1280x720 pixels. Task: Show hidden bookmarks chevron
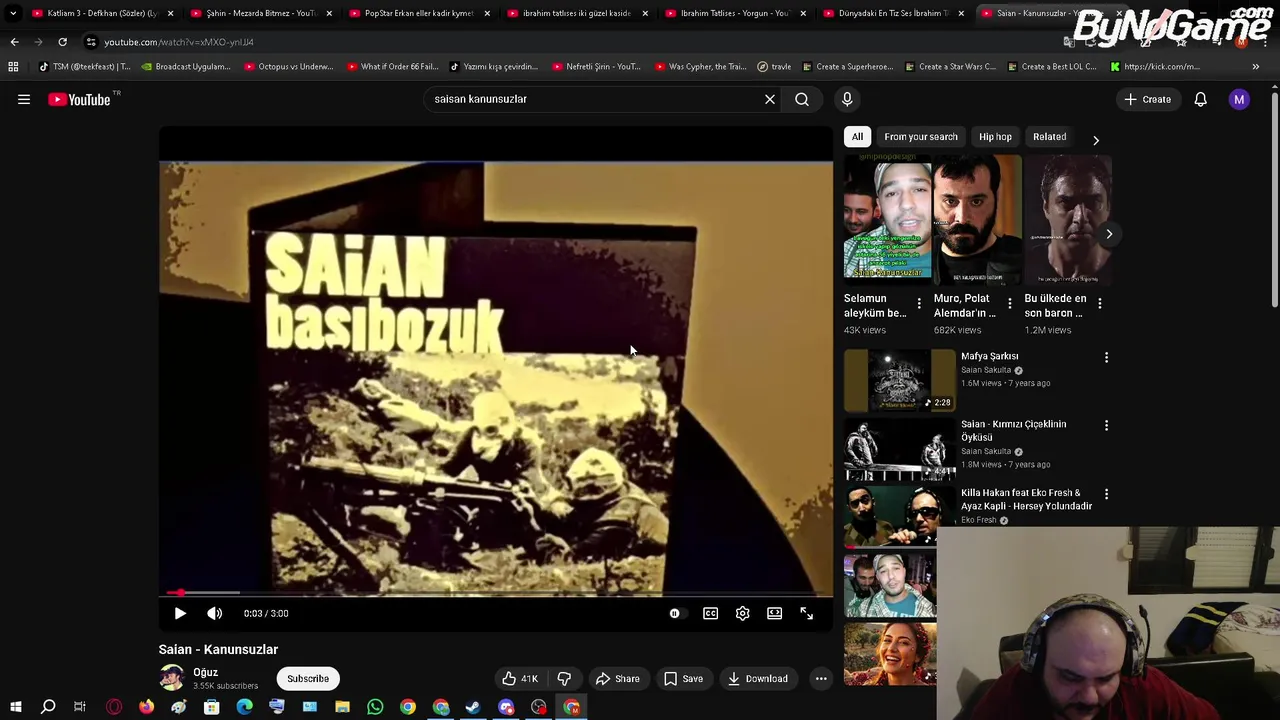(1255, 67)
